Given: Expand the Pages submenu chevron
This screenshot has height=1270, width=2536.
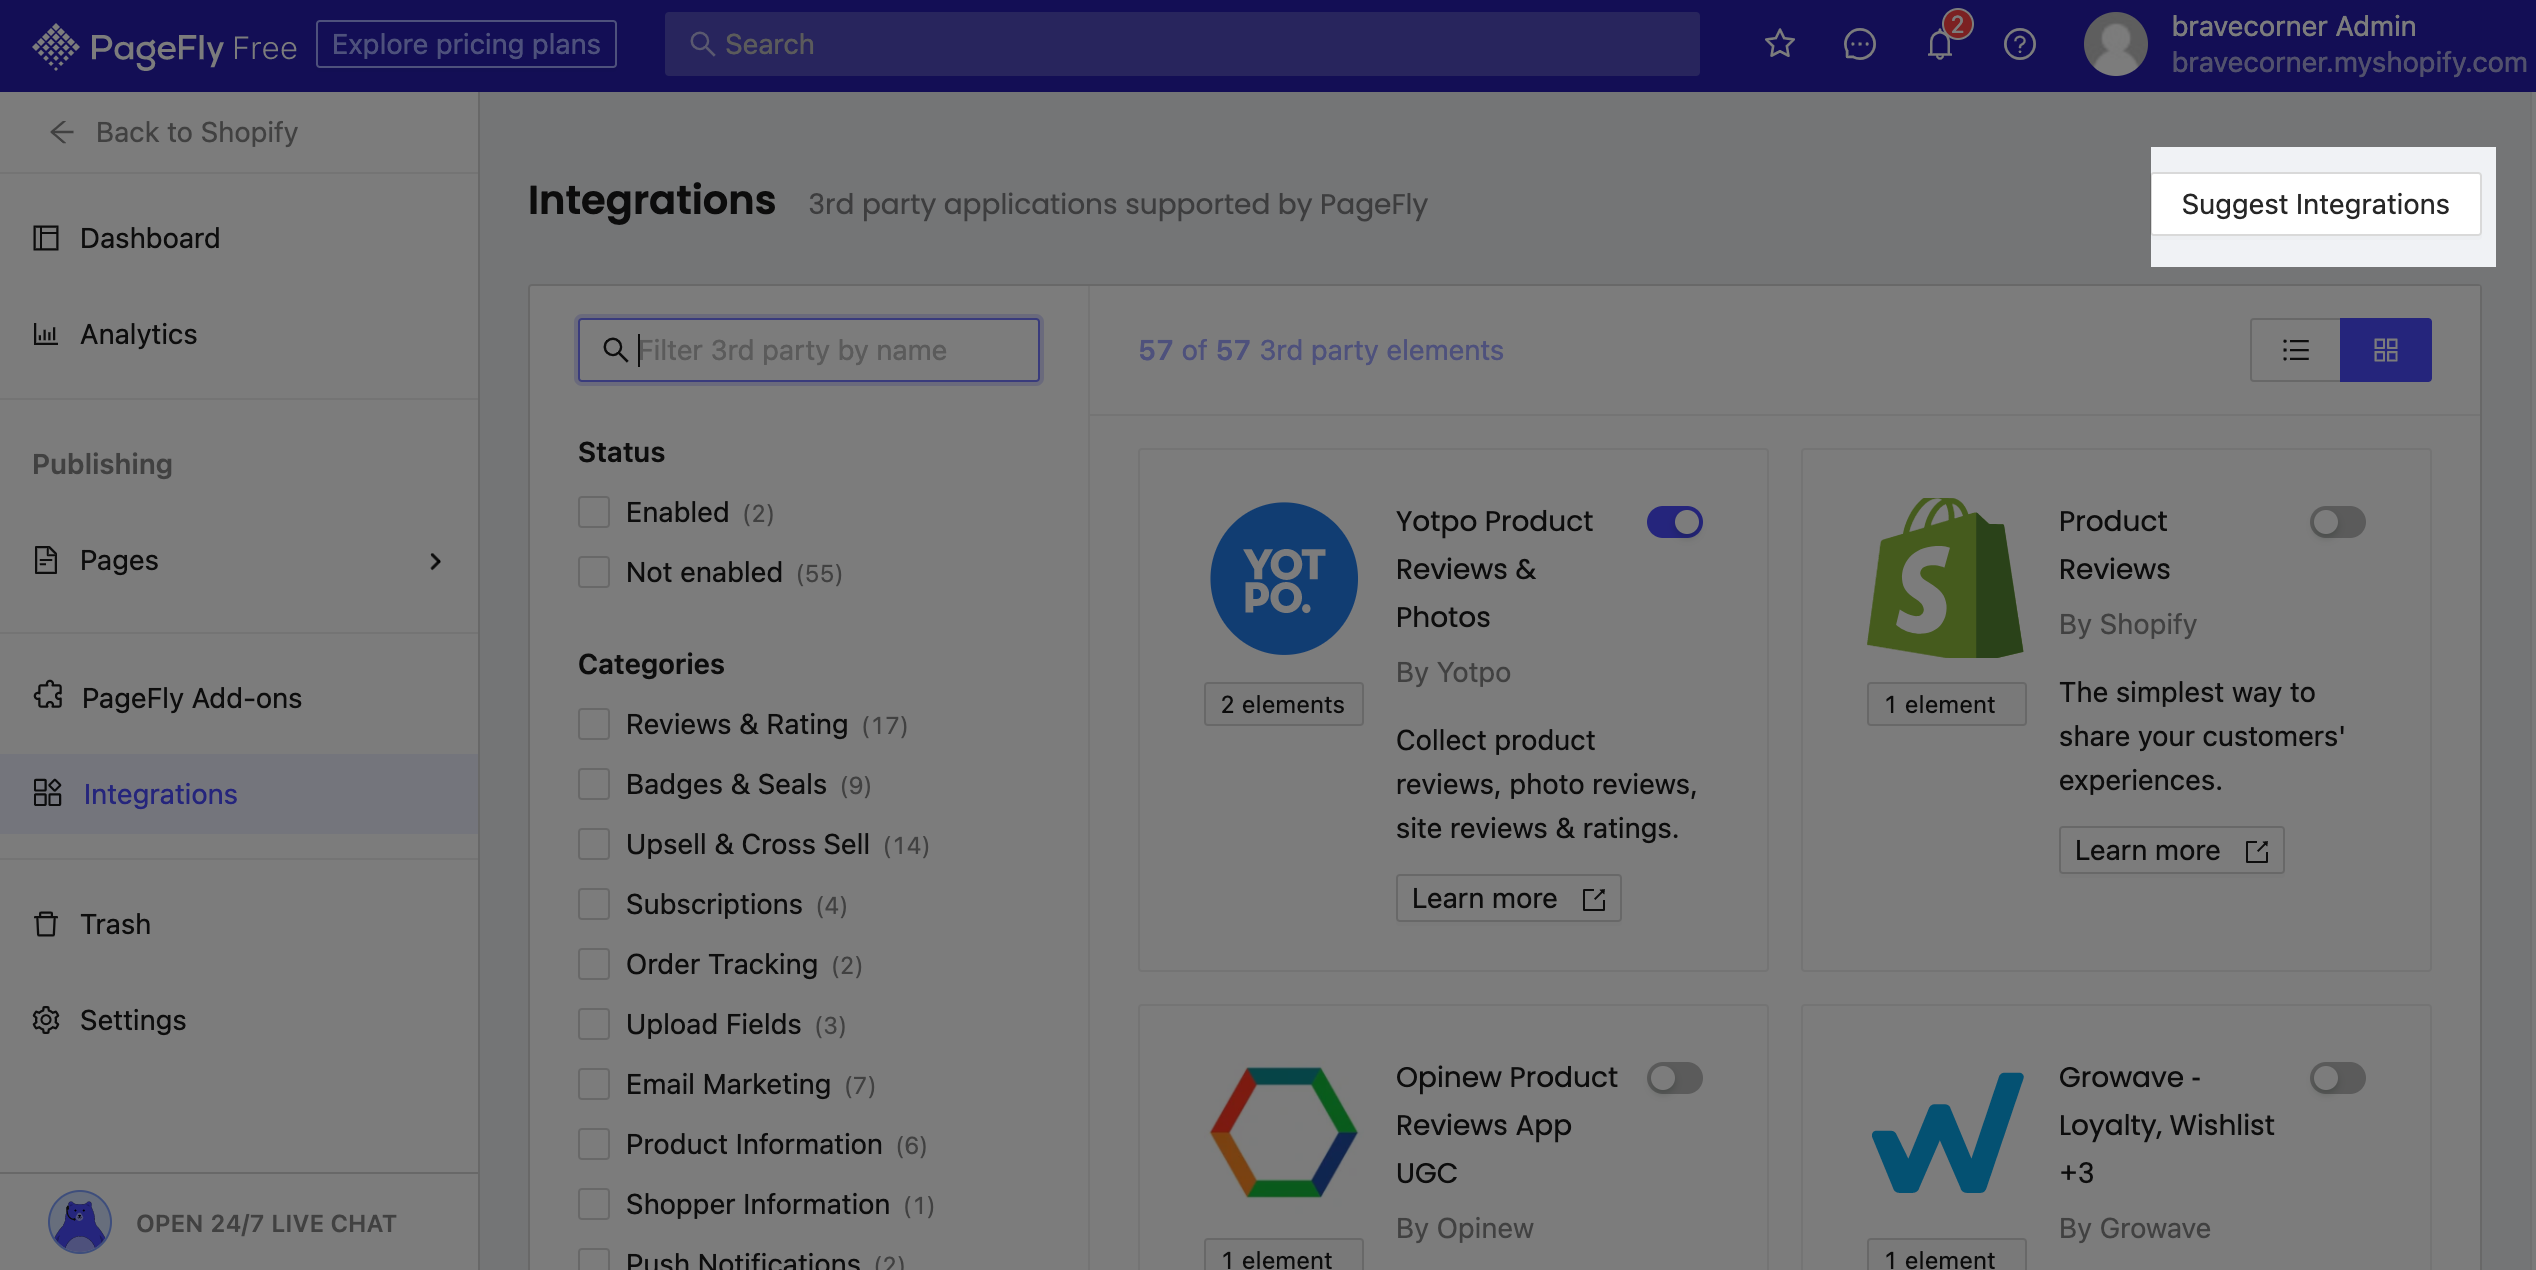Looking at the screenshot, I should tap(435, 561).
